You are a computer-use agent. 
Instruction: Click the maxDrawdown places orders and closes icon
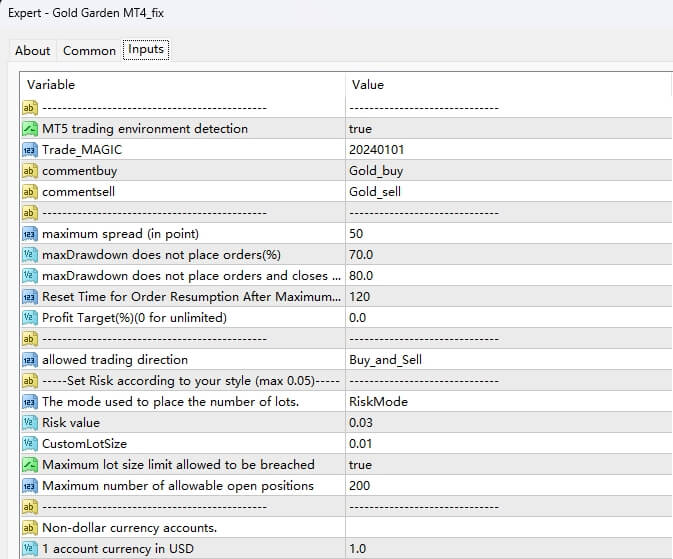pyautogui.click(x=30, y=275)
